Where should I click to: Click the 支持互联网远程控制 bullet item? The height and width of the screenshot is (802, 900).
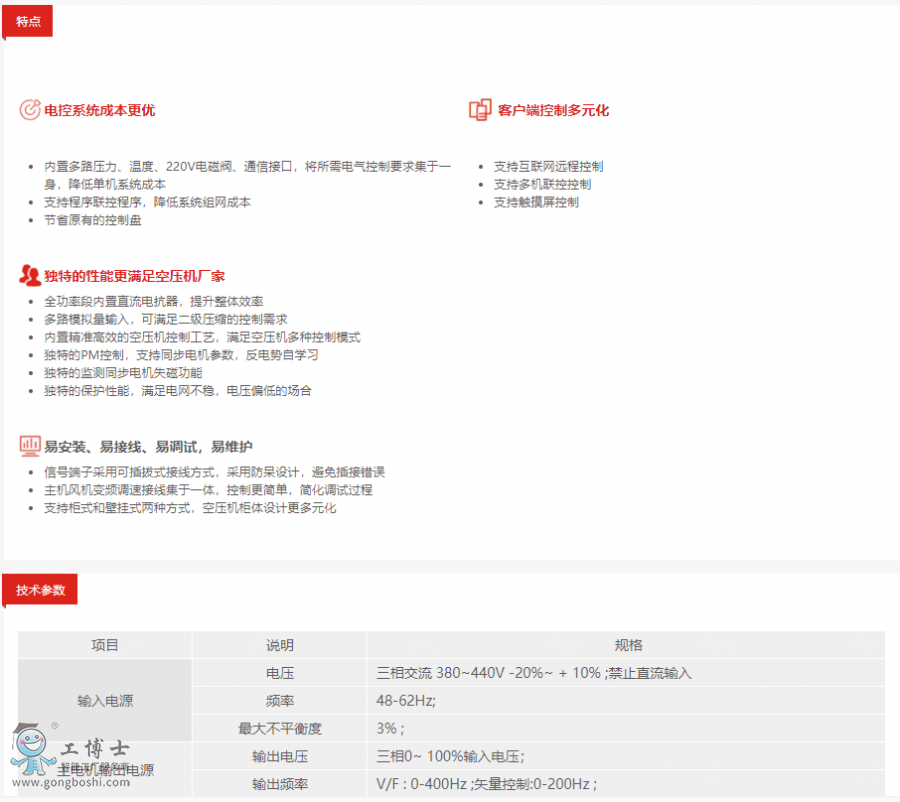click(548, 167)
